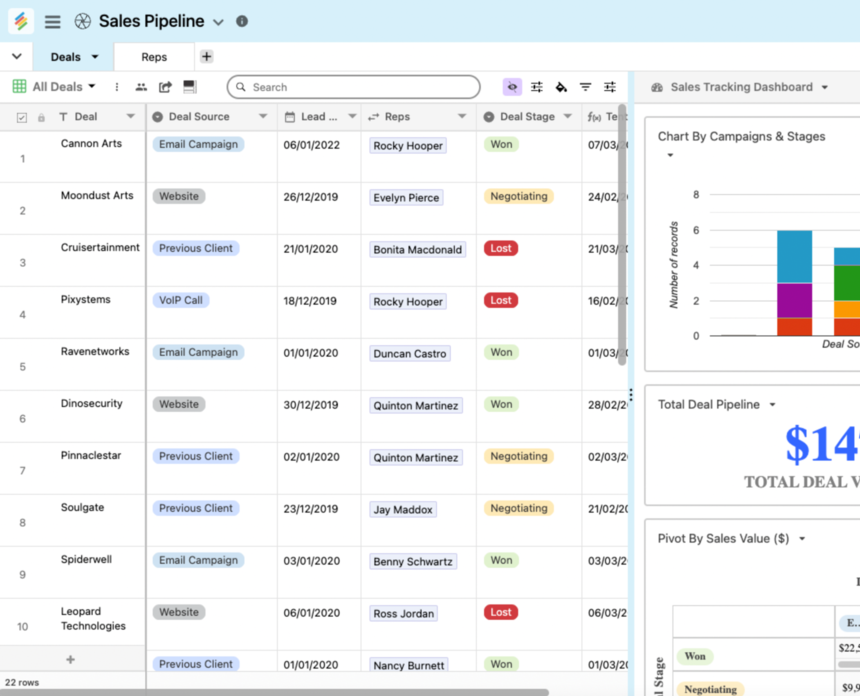Switch to the Reps tab
Image resolution: width=860 pixels, height=696 pixels.
pos(154,56)
